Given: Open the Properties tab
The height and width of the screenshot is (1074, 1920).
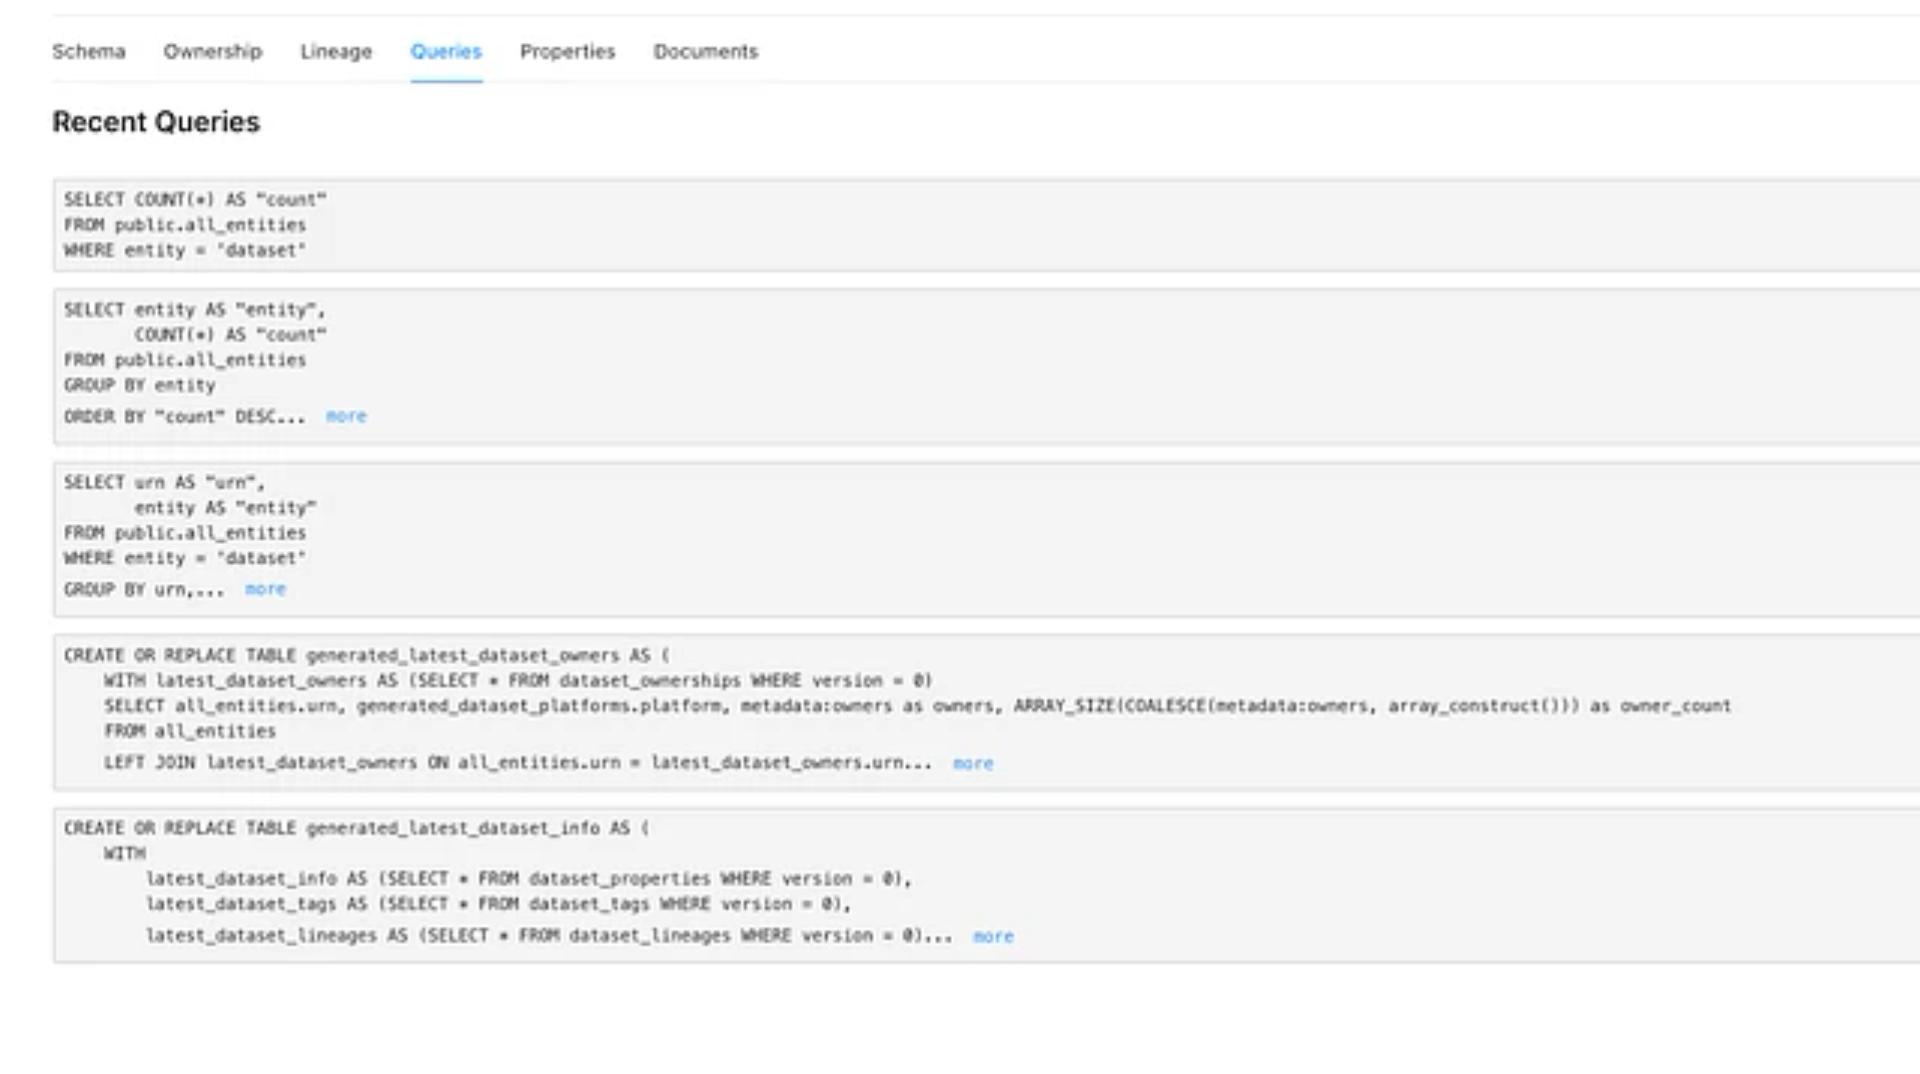Looking at the screenshot, I should coord(568,51).
